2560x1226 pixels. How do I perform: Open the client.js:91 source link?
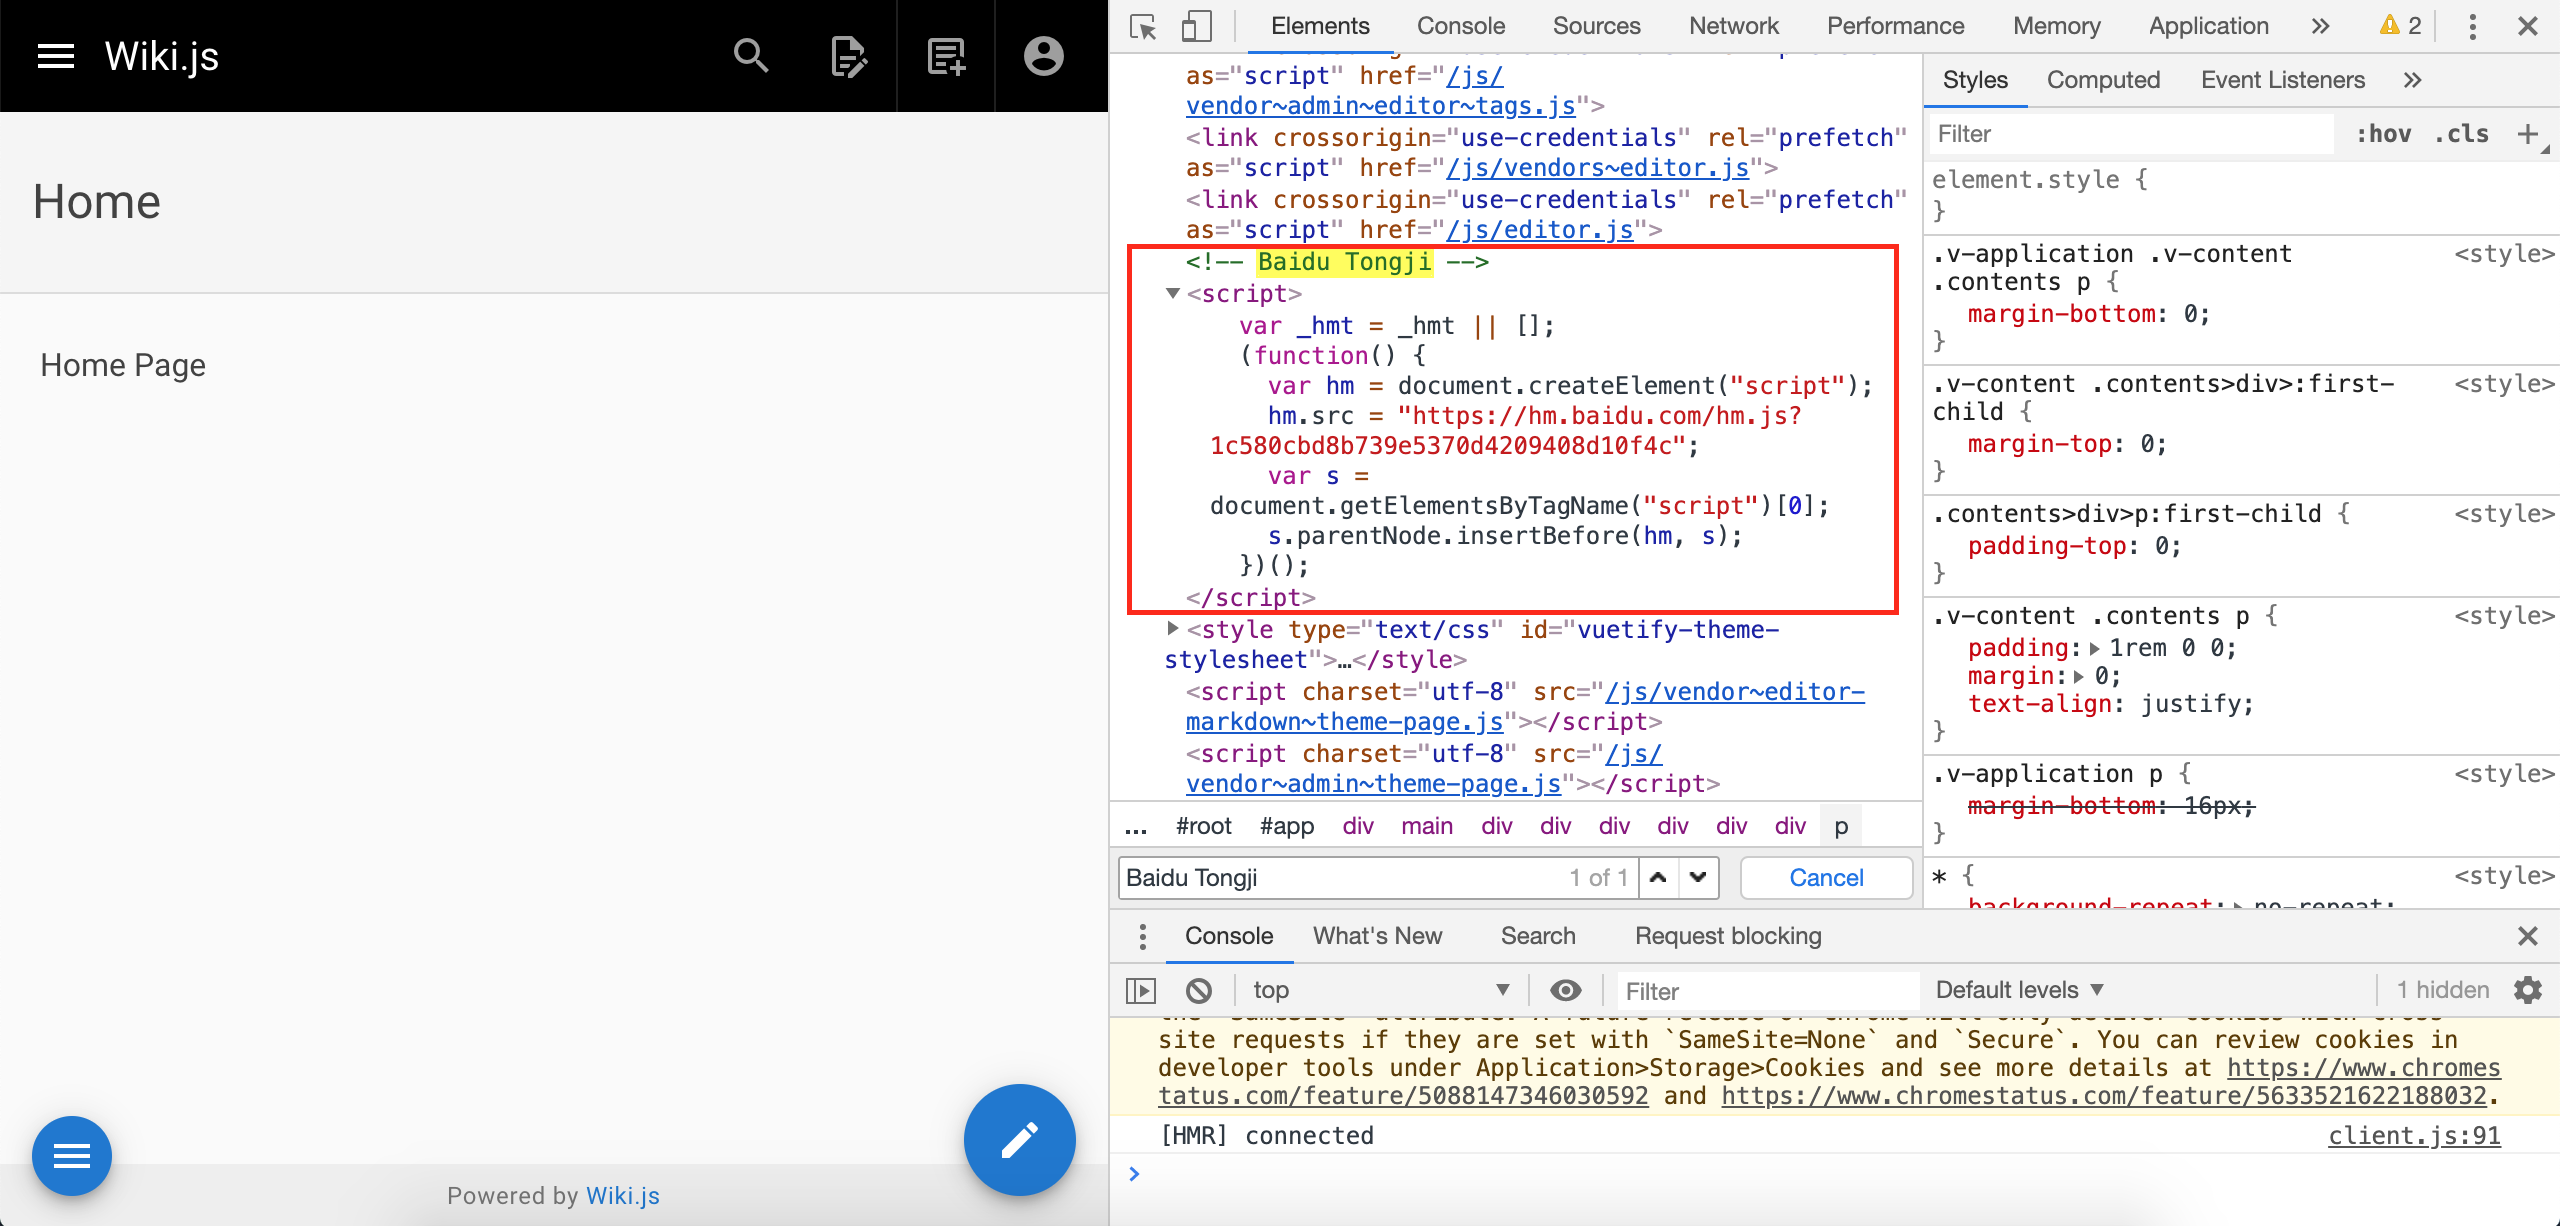(2414, 1136)
